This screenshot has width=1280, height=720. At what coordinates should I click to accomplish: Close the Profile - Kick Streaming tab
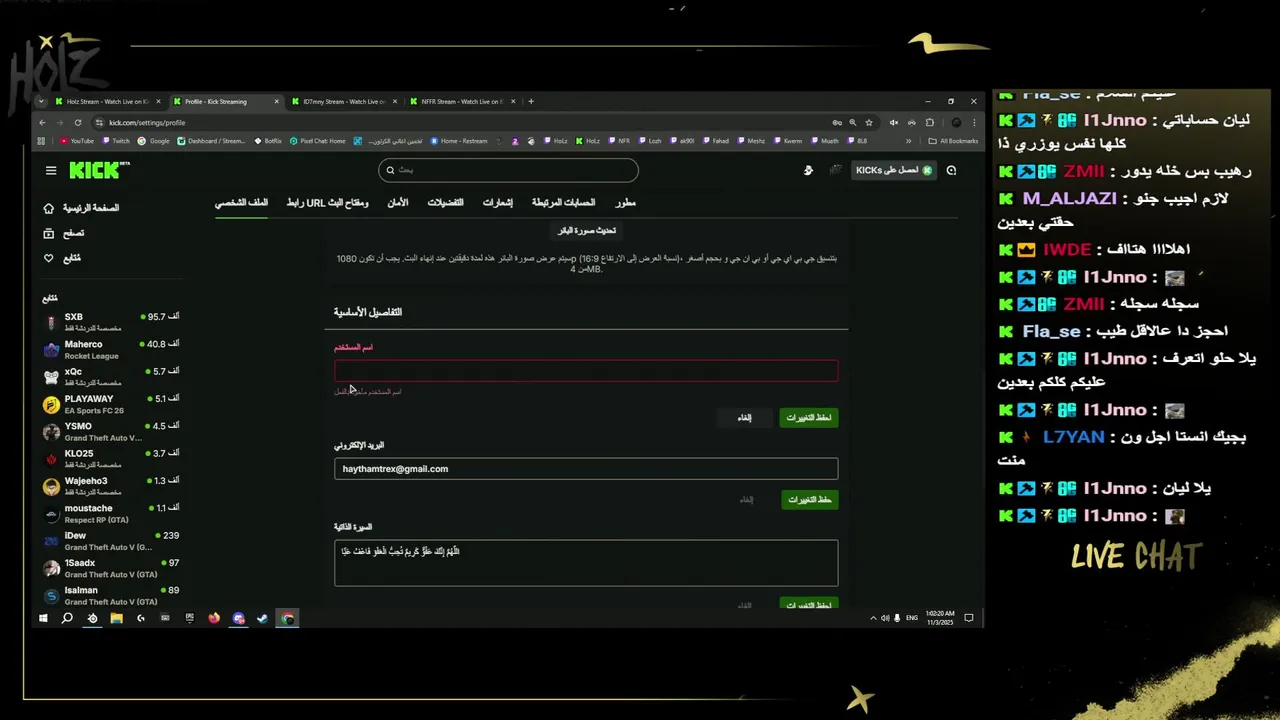click(277, 101)
